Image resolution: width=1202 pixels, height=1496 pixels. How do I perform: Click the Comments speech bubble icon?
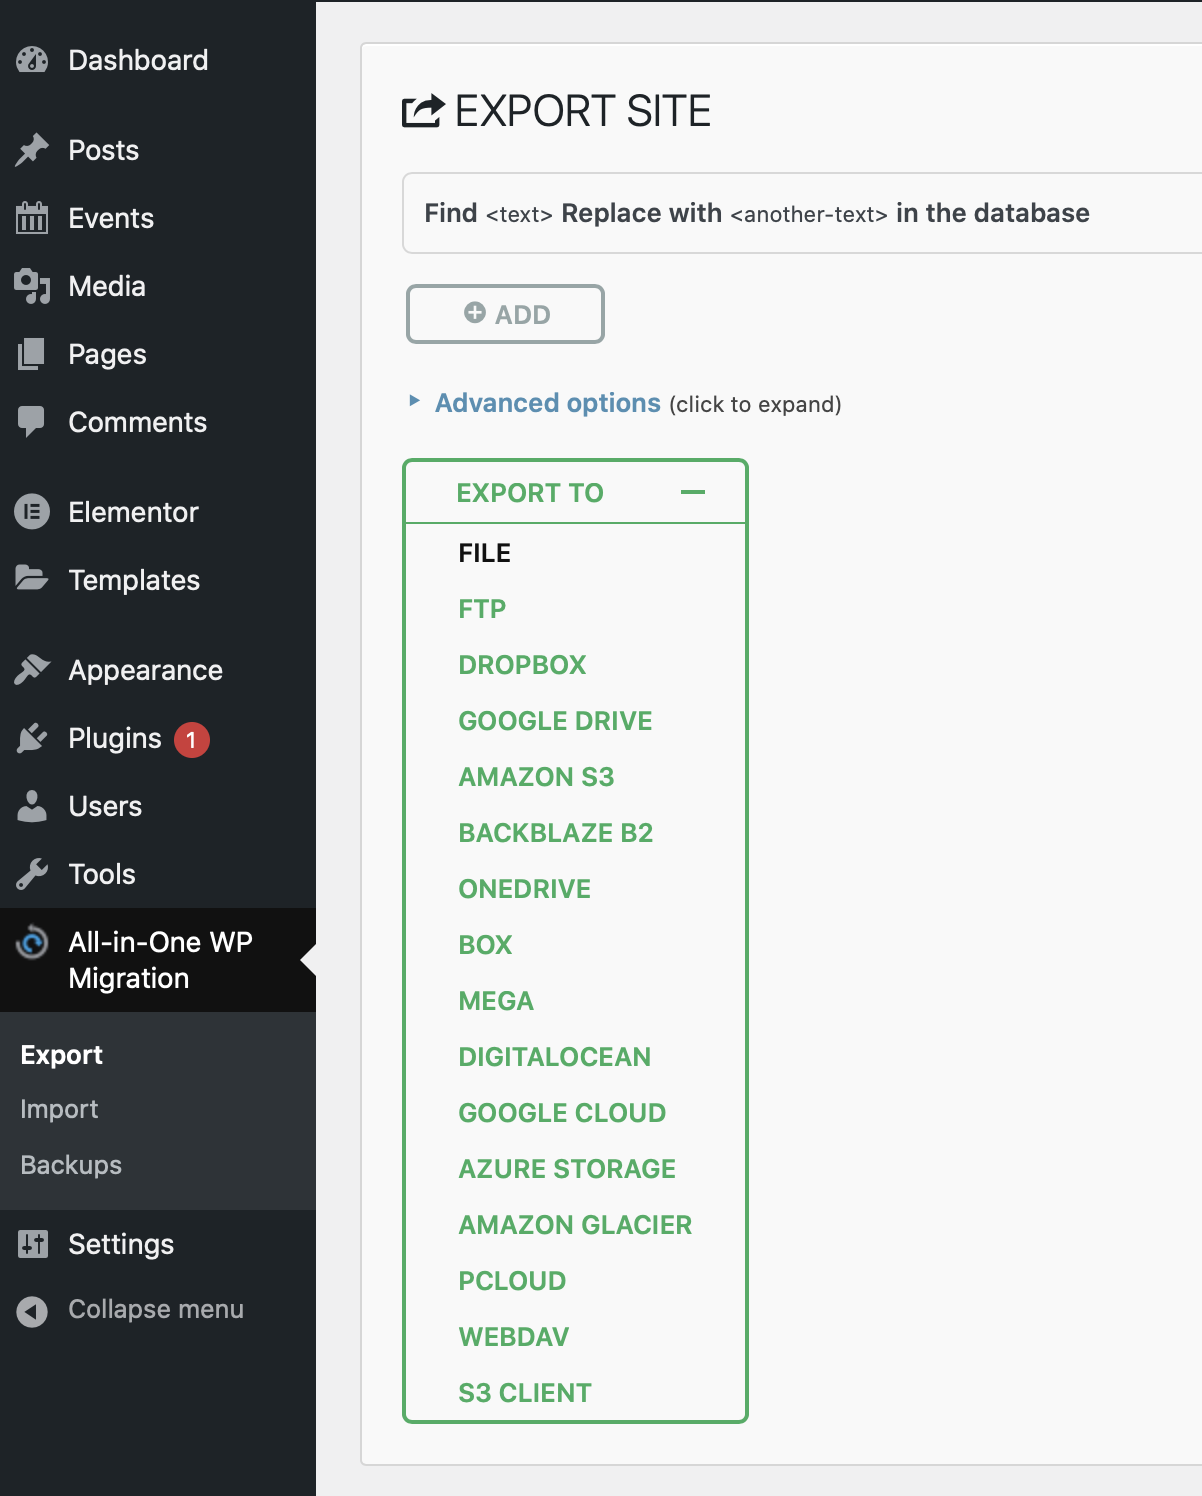tap(32, 422)
